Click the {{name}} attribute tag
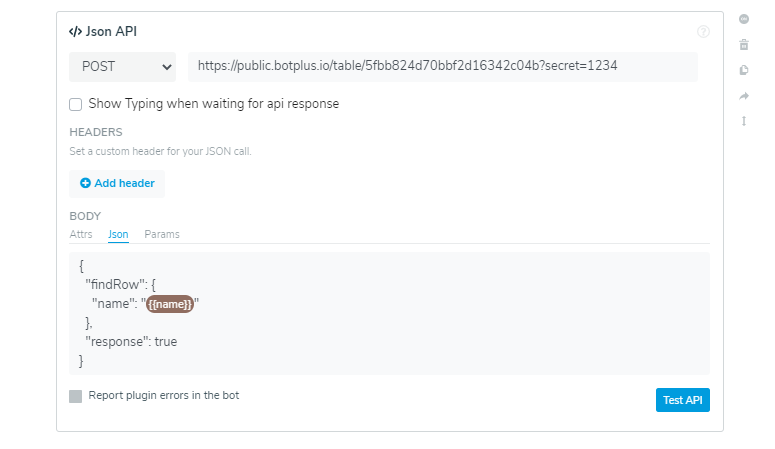Image resolution: width=775 pixels, height=449 pixels. click(x=170, y=304)
